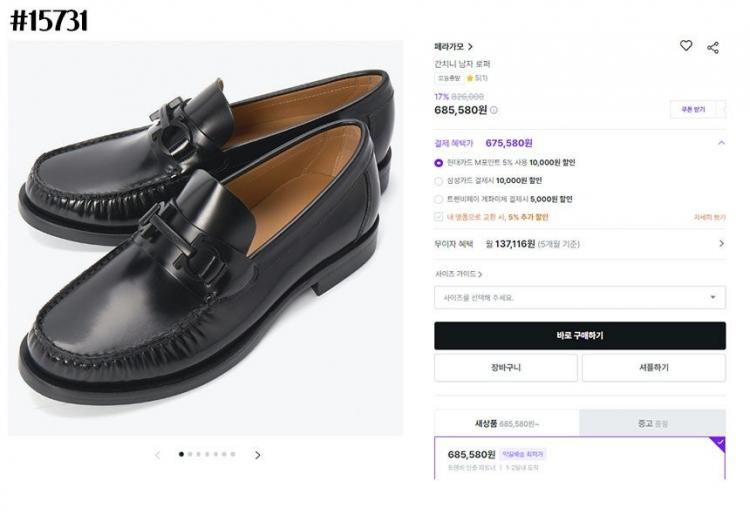Open 페라가모 brand page link
The width and height of the screenshot is (750, 528).
[454, 47]
